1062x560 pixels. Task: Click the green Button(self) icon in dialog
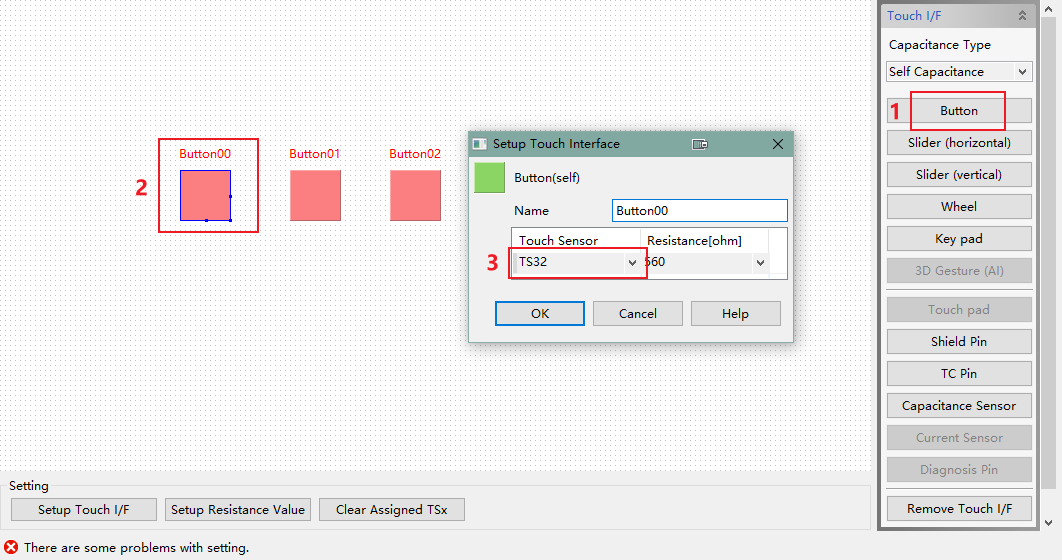click(489, 178)
